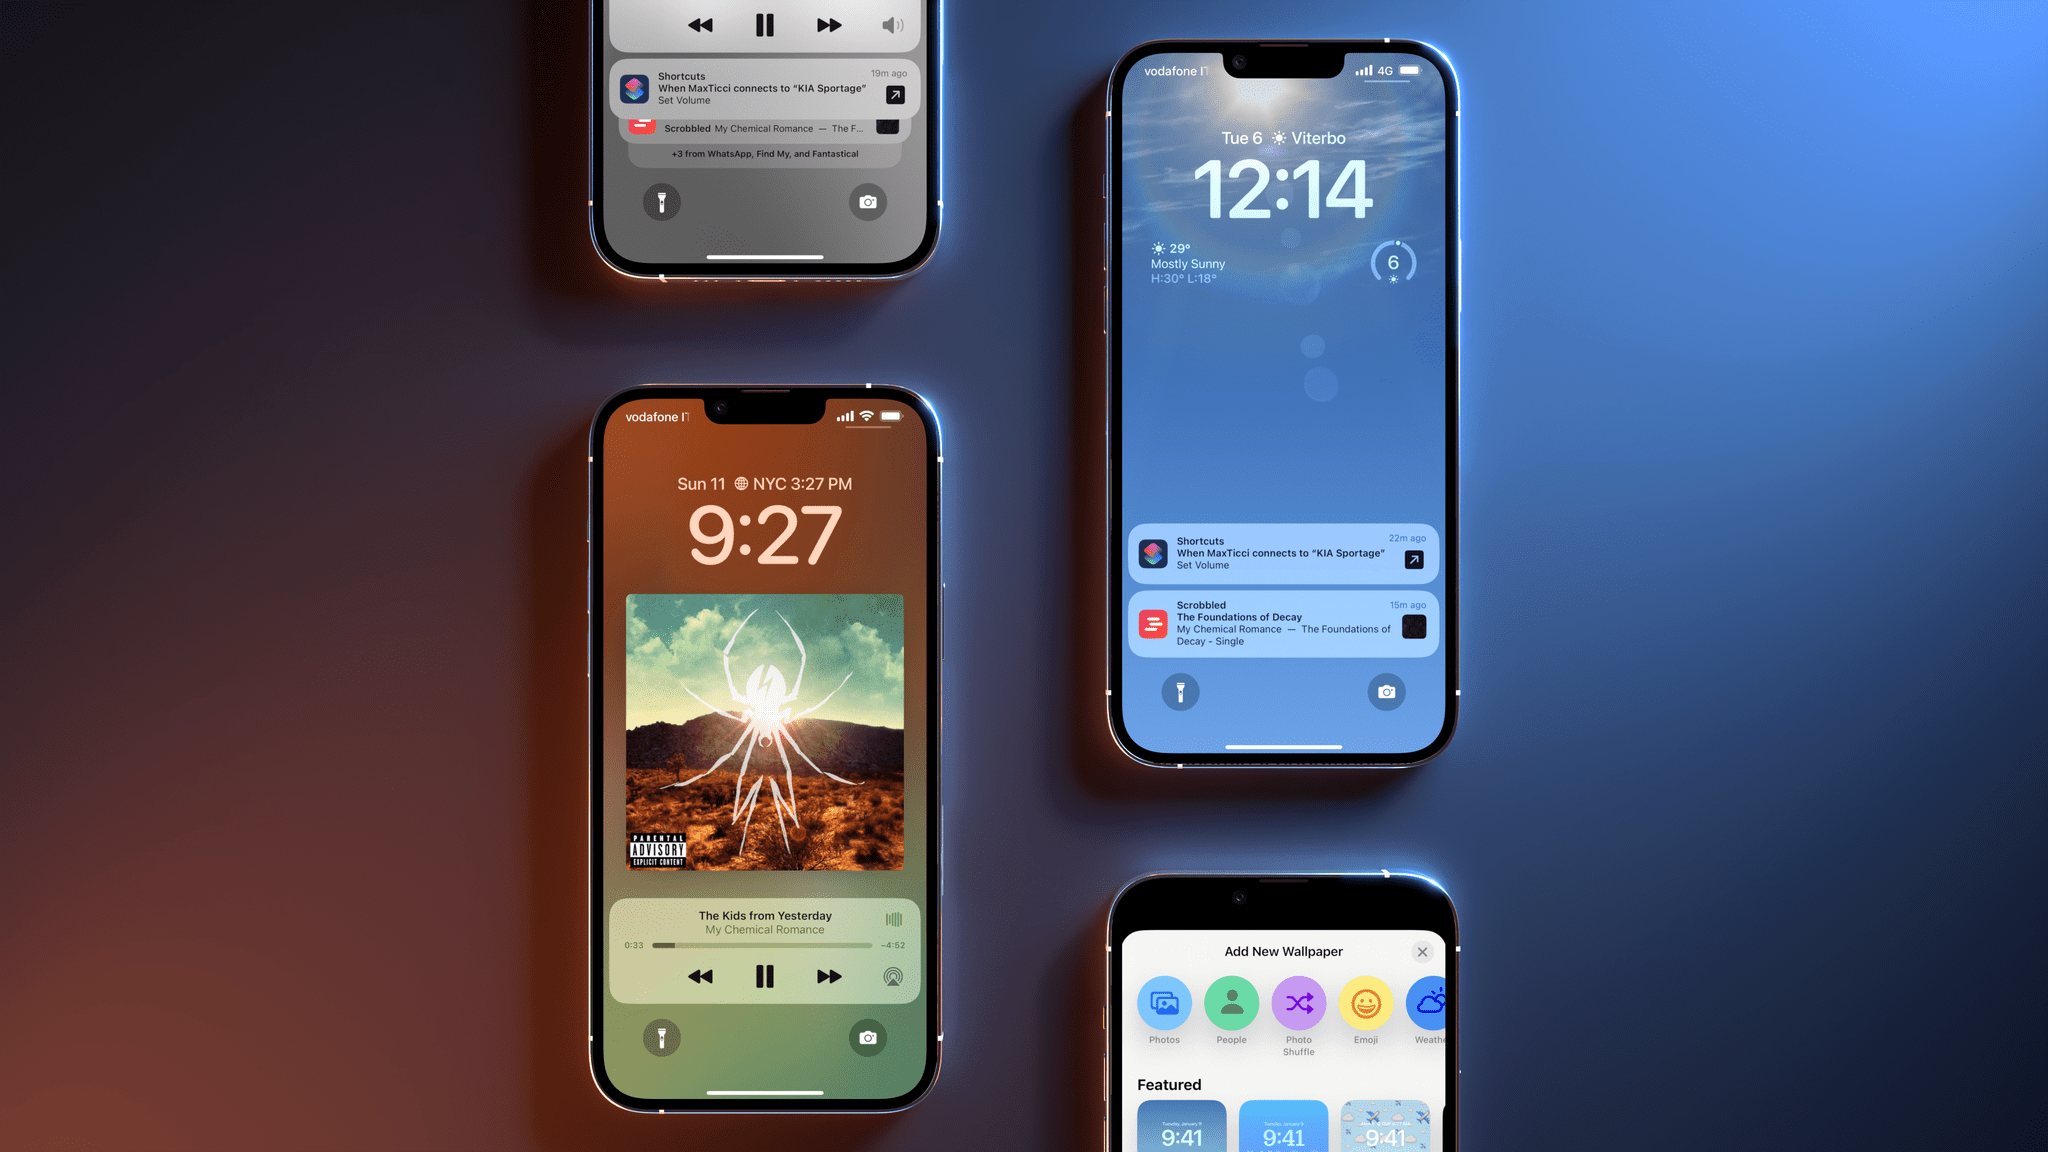Open the Scrobbled notification for Foundations of Decay

coord(1283,623)
